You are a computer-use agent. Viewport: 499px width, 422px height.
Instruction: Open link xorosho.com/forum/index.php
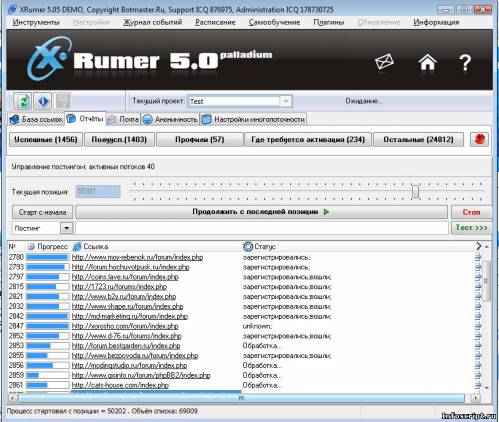coord(125,326)
